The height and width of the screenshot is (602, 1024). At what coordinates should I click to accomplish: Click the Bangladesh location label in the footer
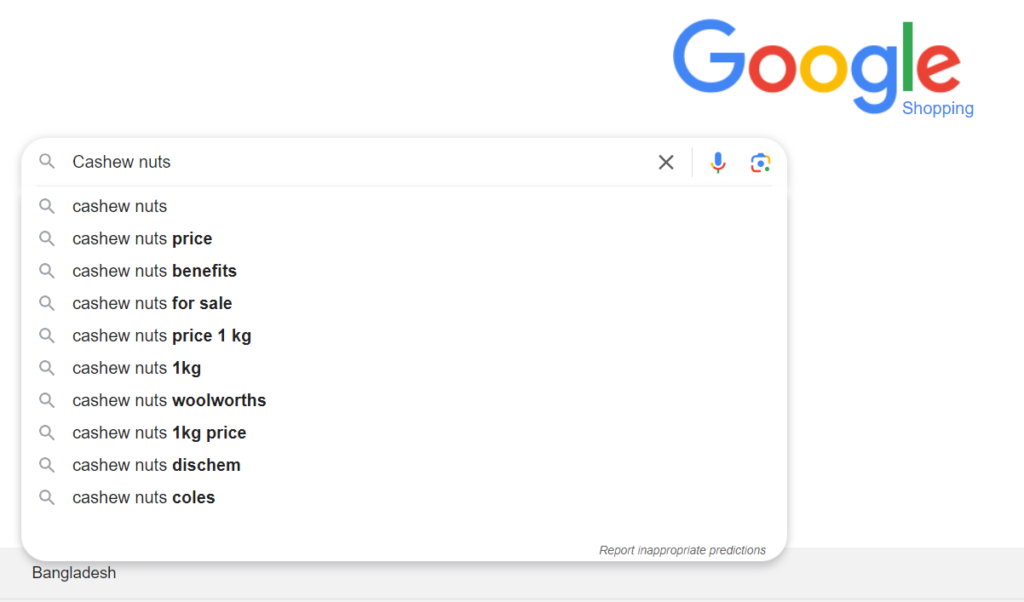pos(74,573)
